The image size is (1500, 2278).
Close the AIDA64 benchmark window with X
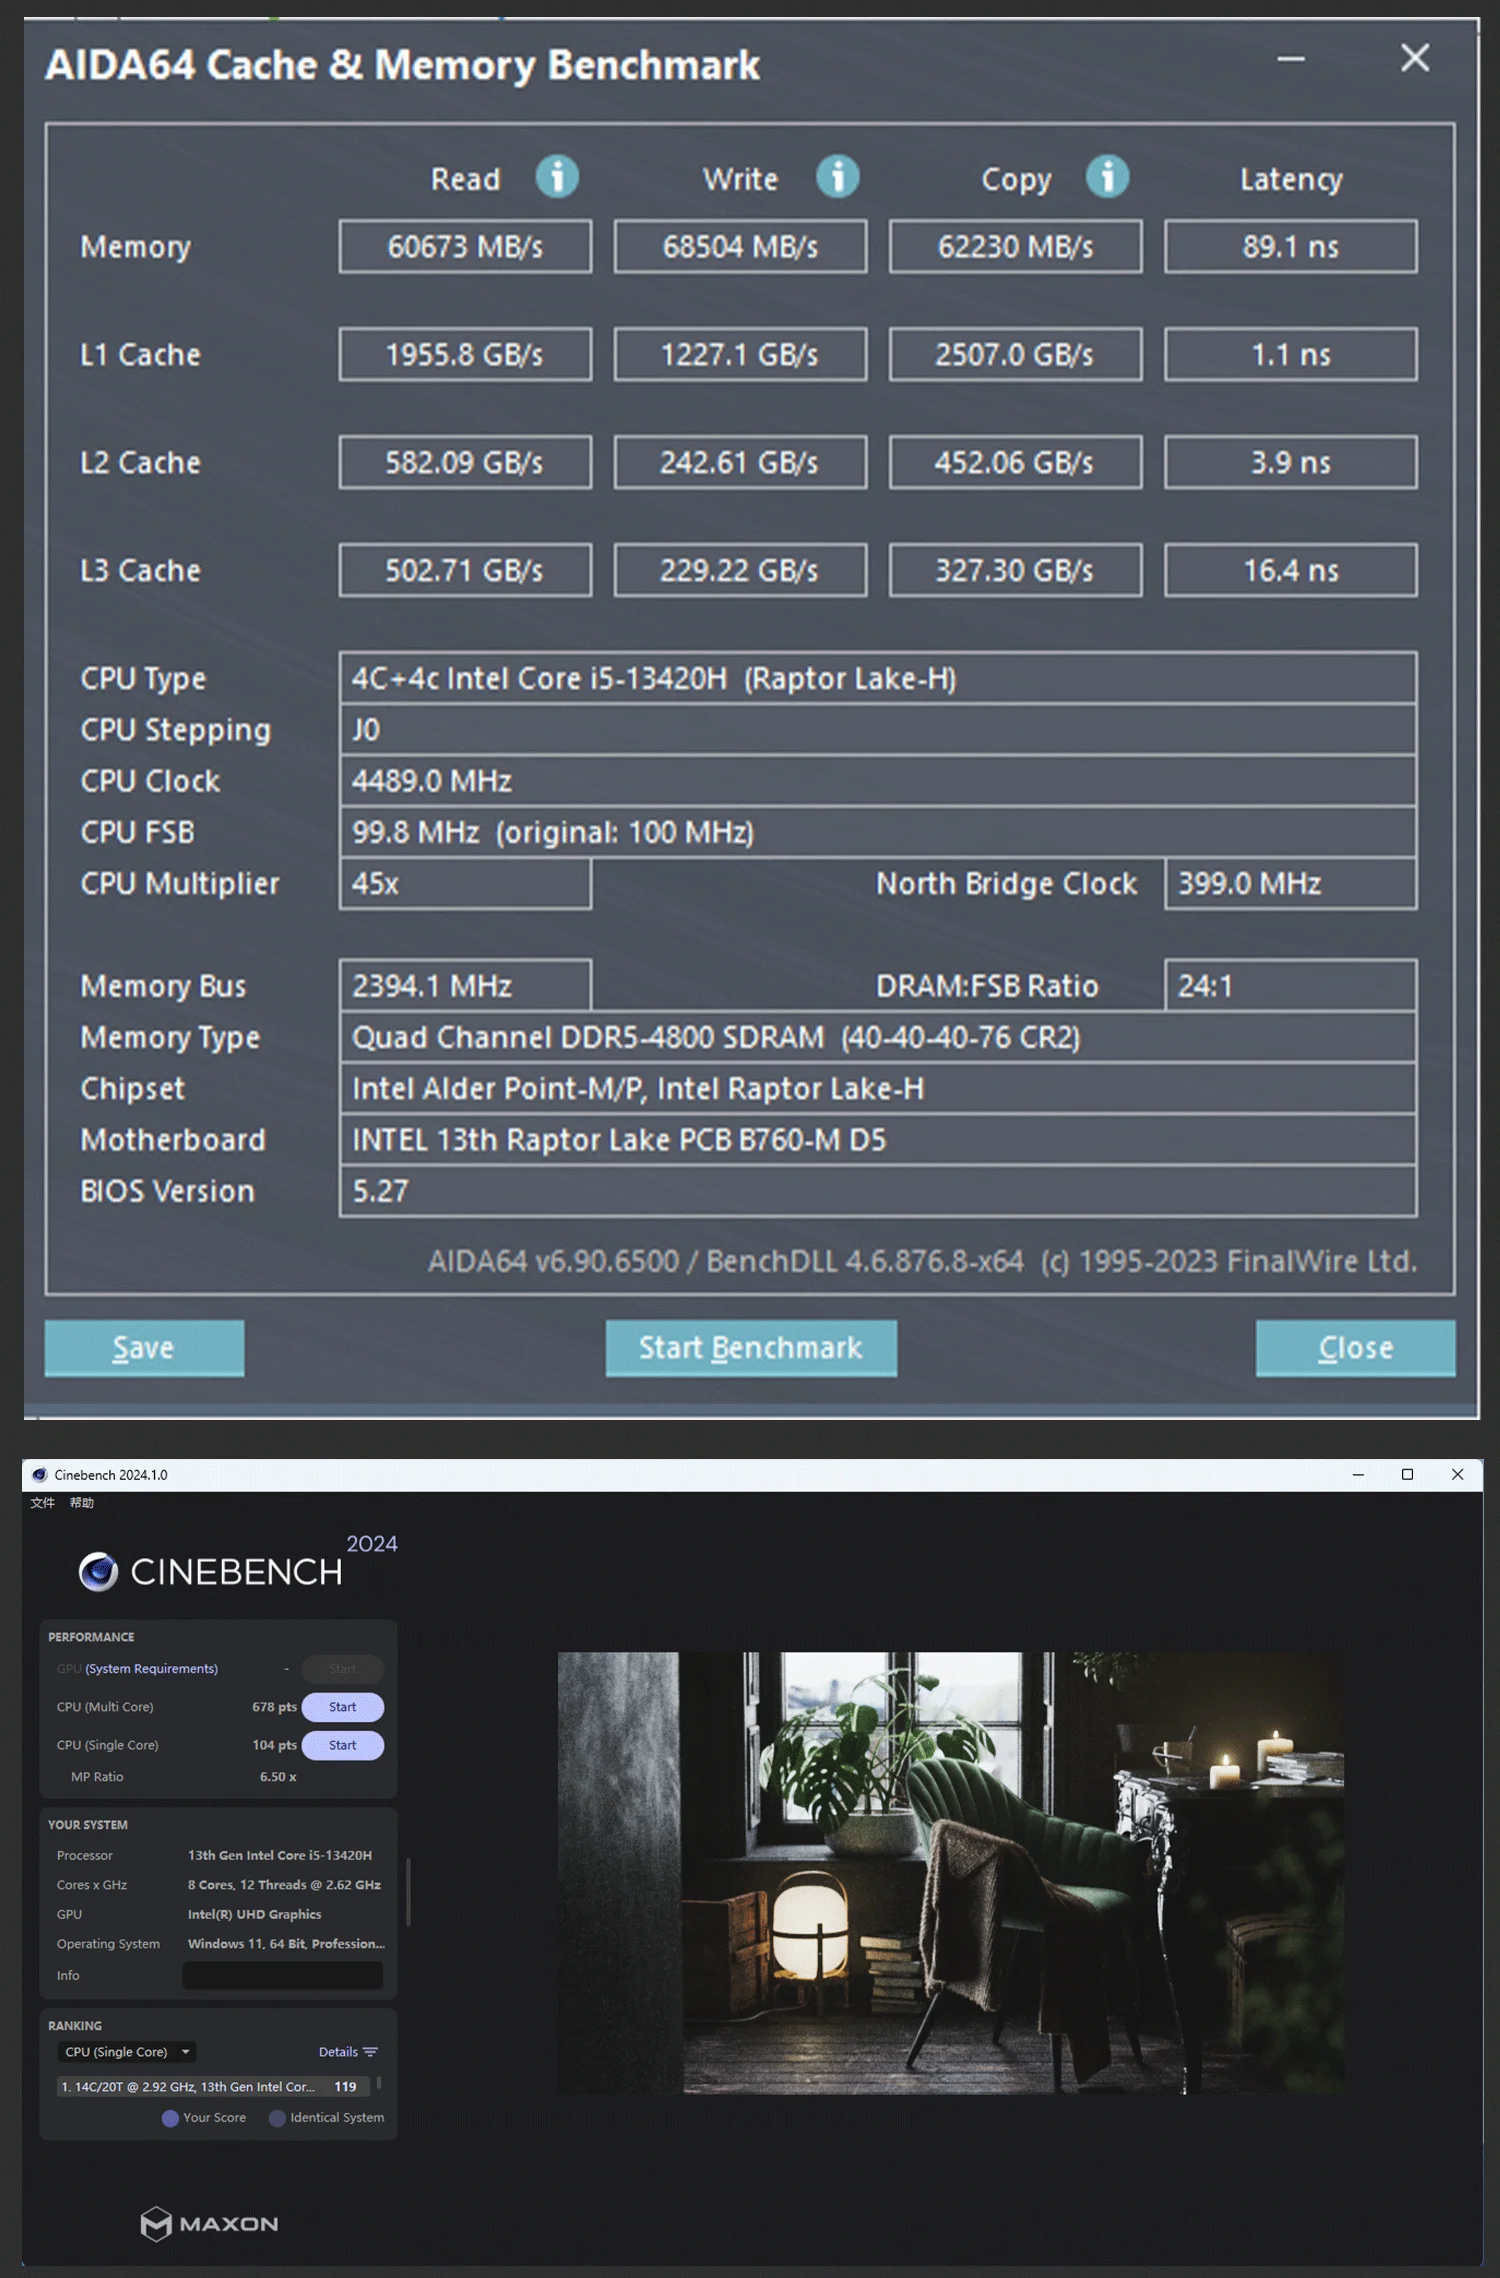[1414, 58]
